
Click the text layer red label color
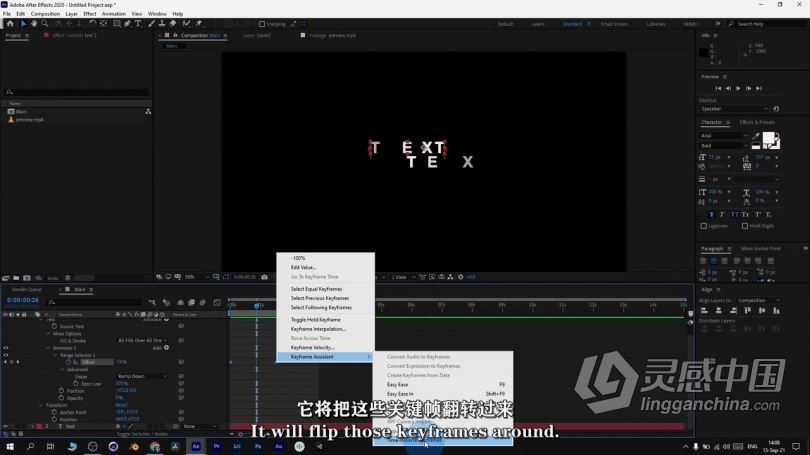pyautogui.click(x=39, y=427)
